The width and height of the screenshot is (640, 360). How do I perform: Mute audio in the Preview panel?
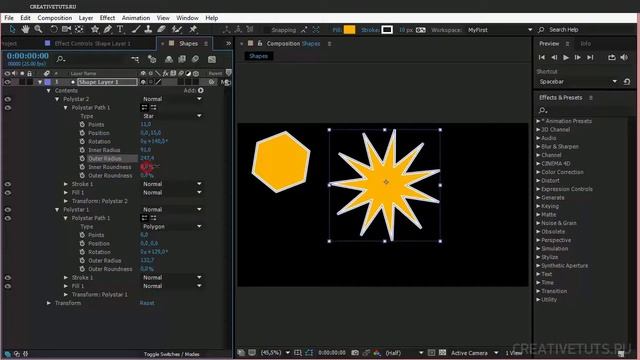point(624,58)
